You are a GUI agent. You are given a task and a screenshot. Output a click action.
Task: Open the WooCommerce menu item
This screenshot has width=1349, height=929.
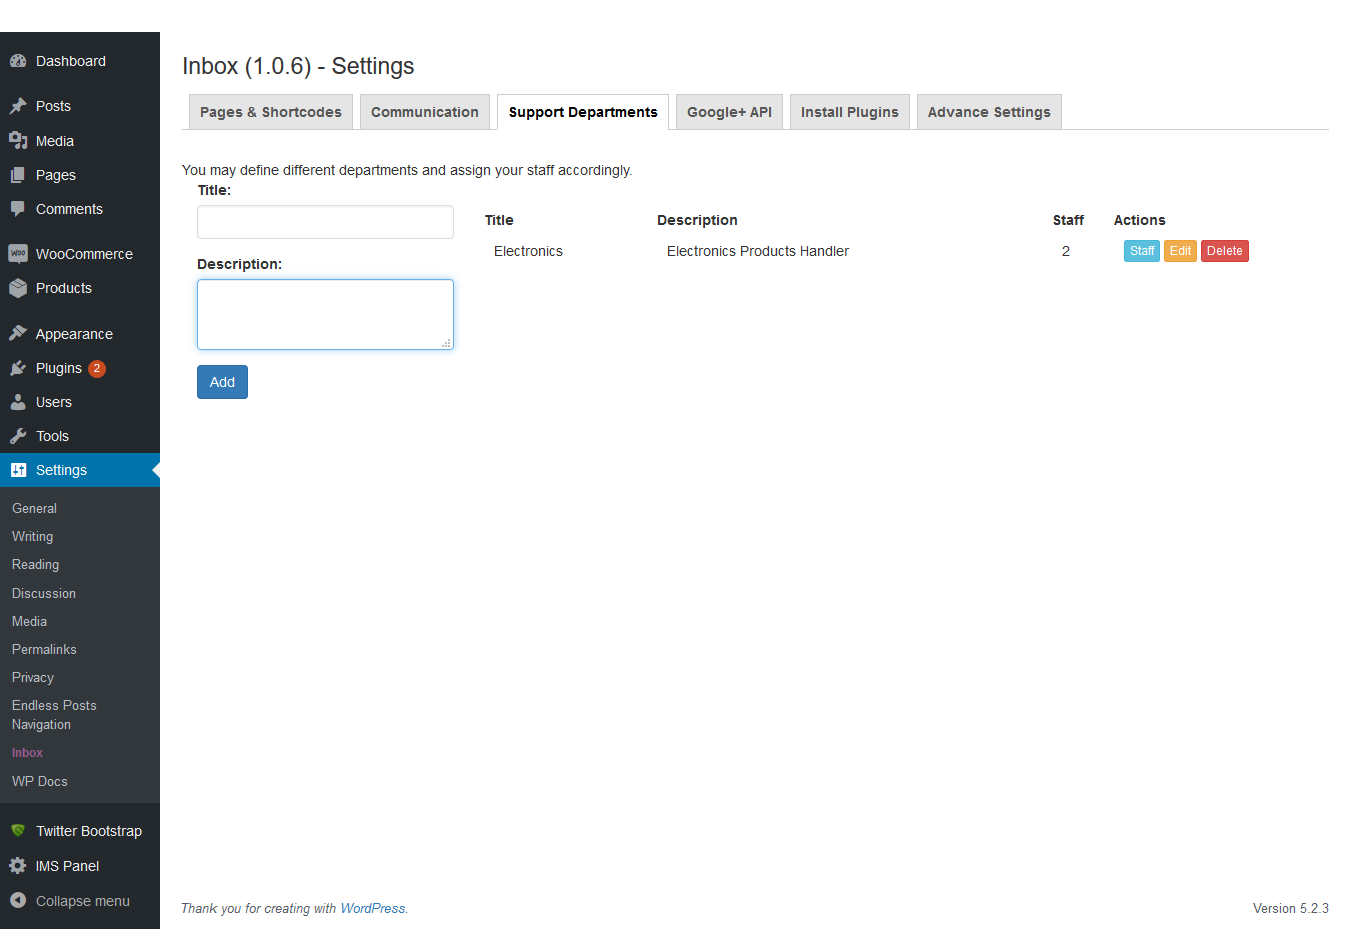pos(80,254)
